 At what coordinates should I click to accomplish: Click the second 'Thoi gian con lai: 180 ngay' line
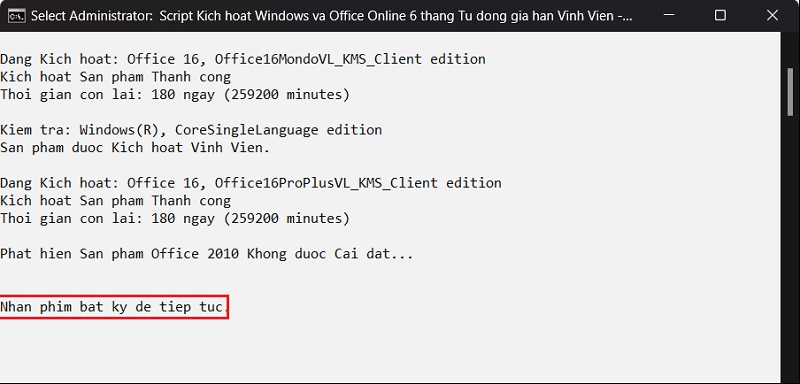[175, 219]
